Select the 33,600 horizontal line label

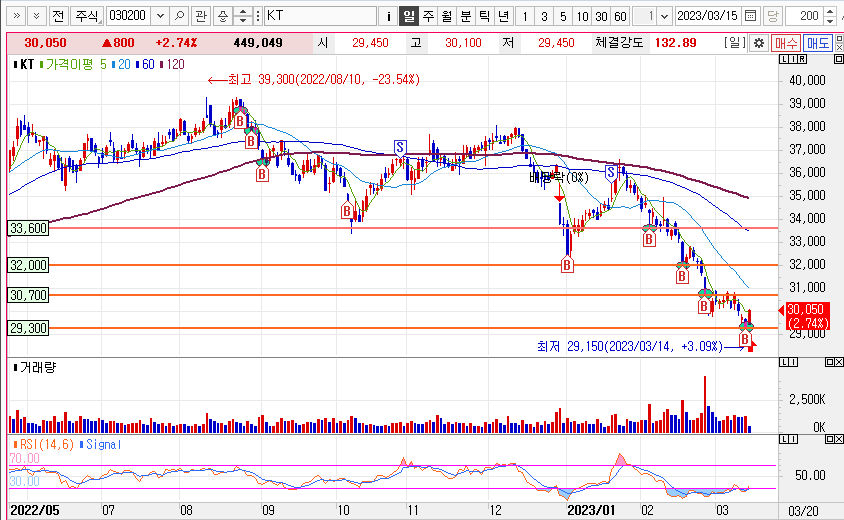pos(29,228)
